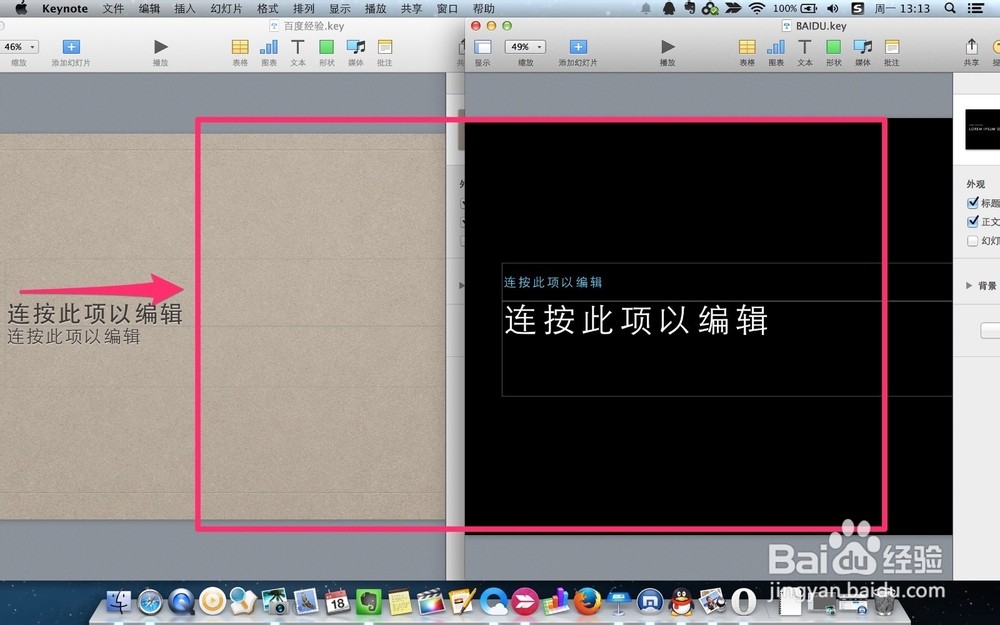Open Numbers bar chart icon in the Dock

pyautogui.click(x=556, y=601)
